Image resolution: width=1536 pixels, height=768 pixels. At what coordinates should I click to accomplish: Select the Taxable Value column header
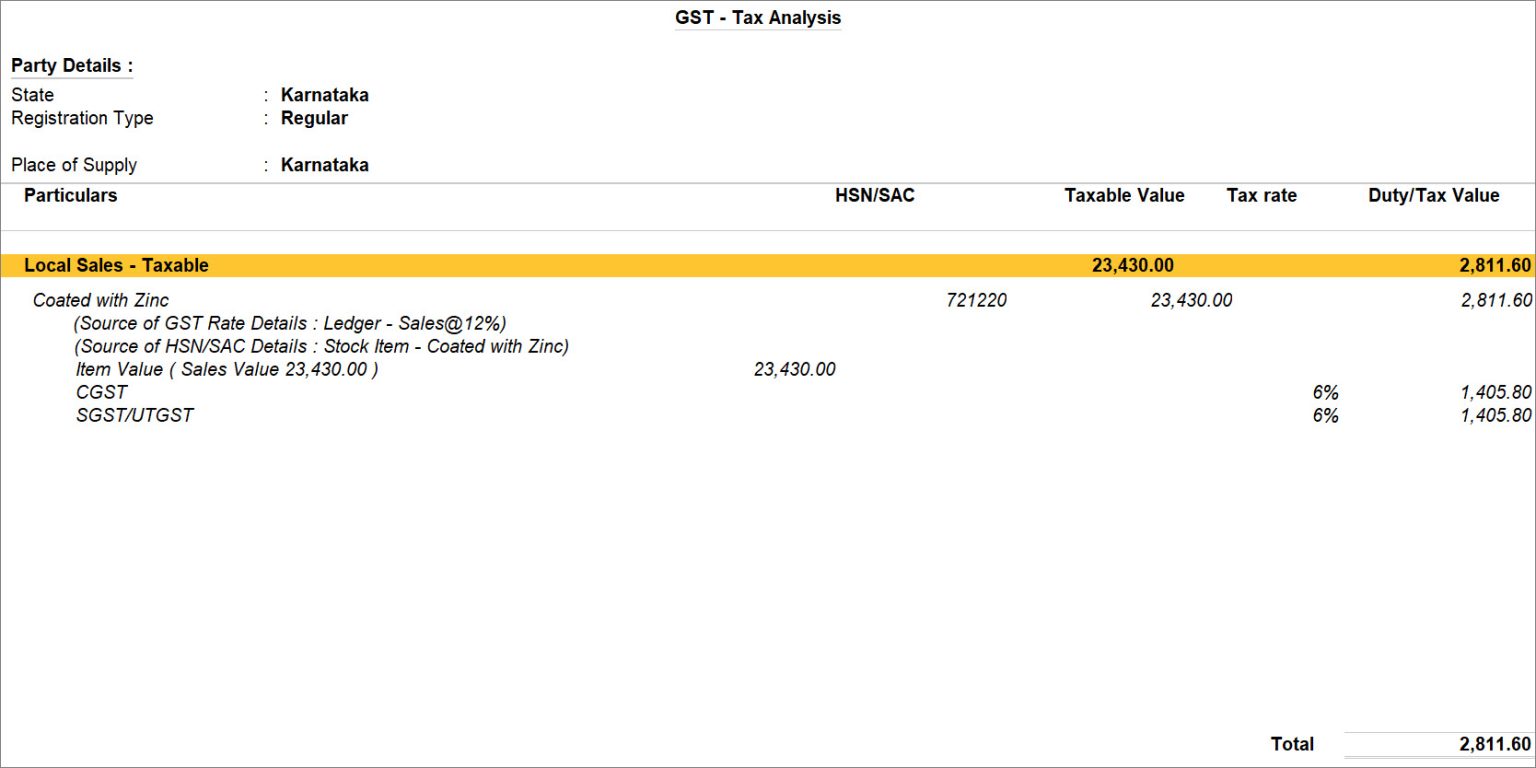(x=1124, y=195)
